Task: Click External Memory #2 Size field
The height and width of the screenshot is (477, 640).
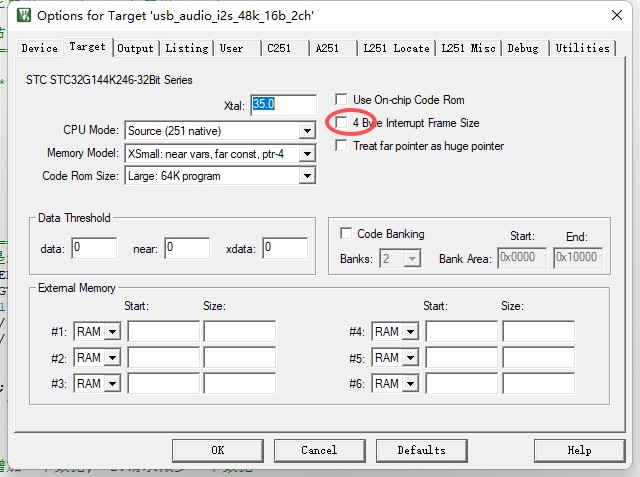Action: pyautogui.click(x=240, y=357)
